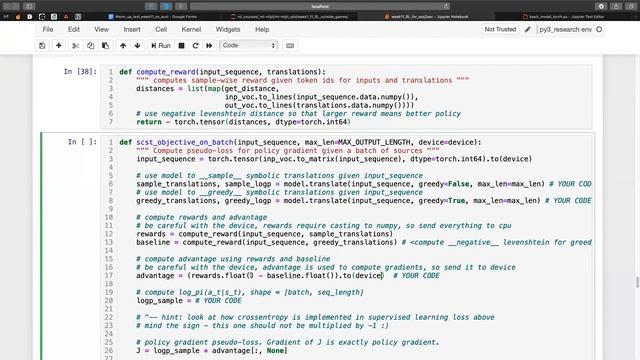The image size is (640, 360).
Task: Click hint comment about crossentropy implementation
Action: click(315, 317)
